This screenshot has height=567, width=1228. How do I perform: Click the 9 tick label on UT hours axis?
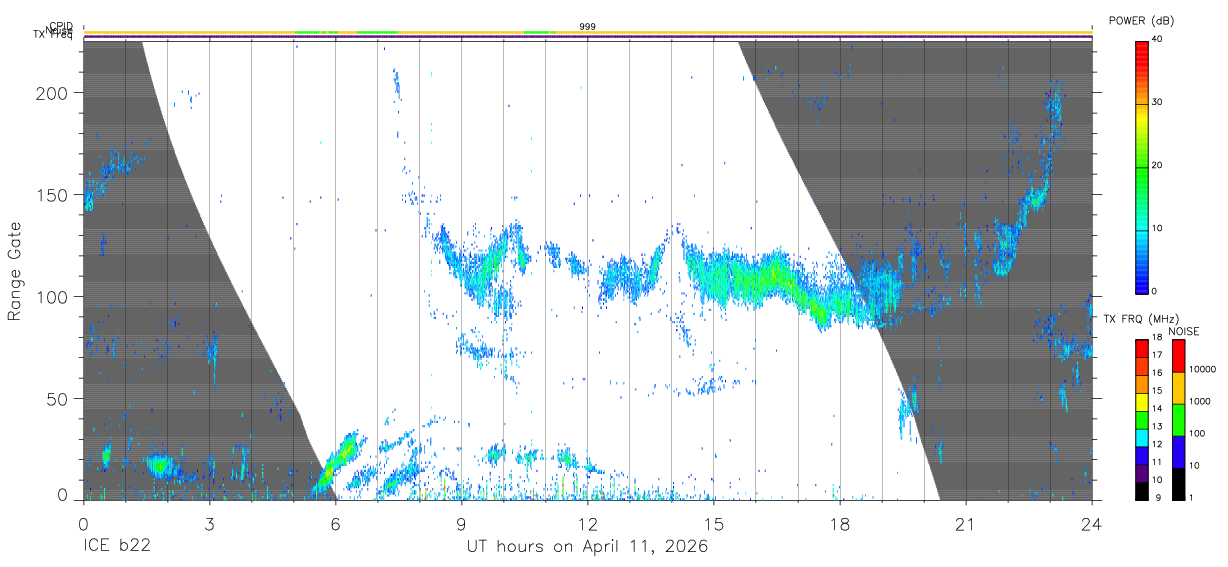click(461, 523)
